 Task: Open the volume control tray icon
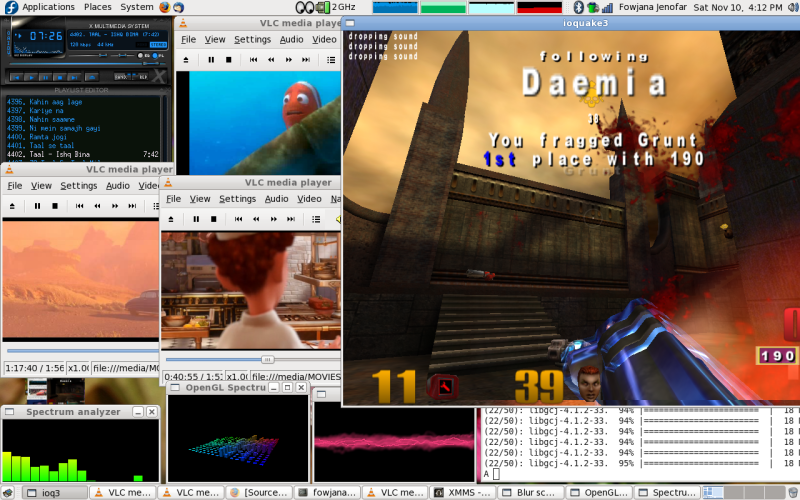(x=793, y=7)
